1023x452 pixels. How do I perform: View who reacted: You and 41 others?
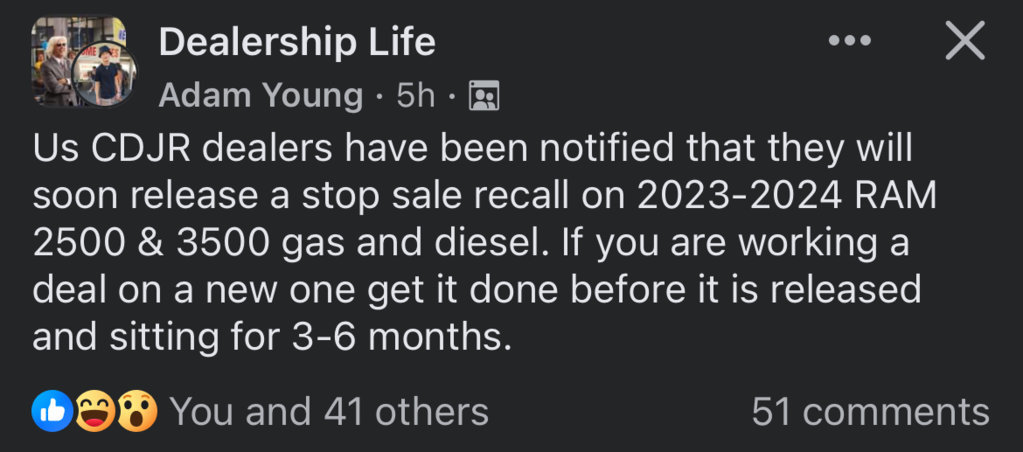(329, 412)
